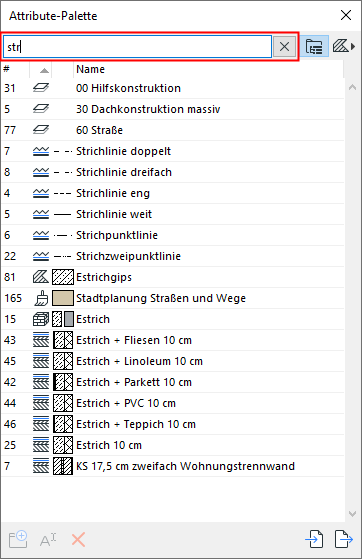Select 'Estrich + Fliesen 10 cm'
The image size is (362, 559).
(x=134, y=340)
